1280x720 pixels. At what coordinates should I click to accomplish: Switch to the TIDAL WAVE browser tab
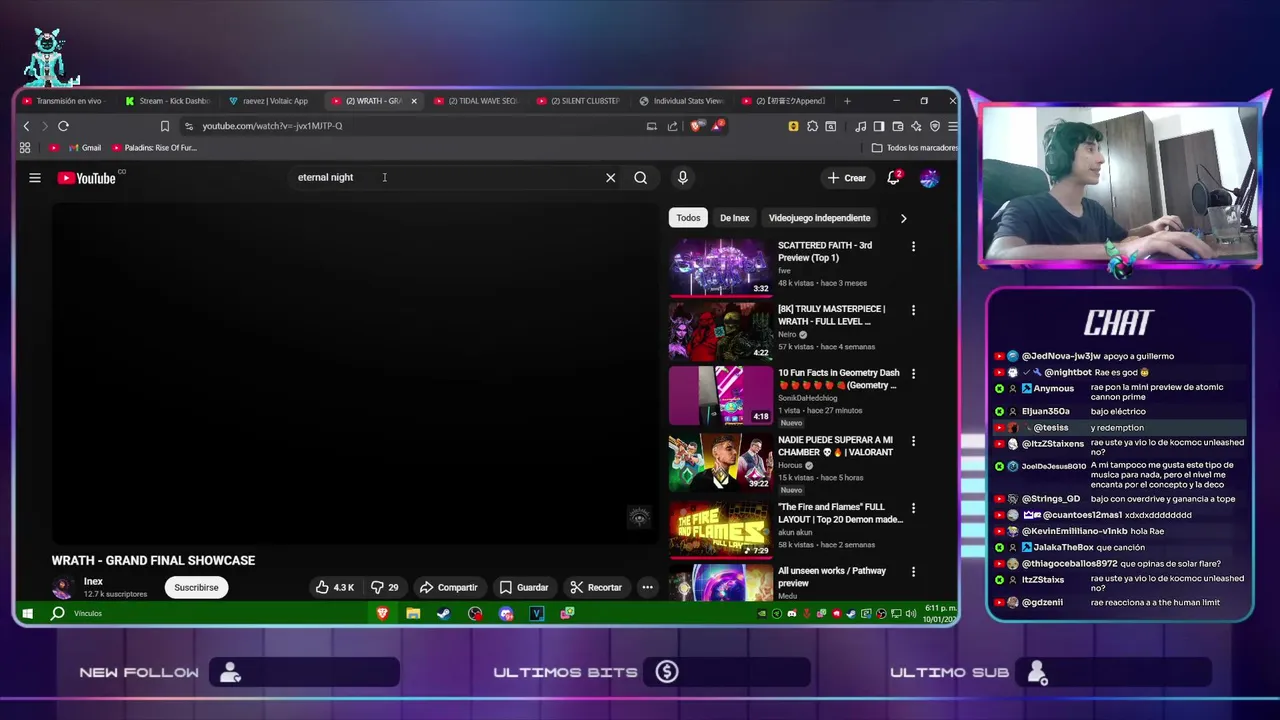476,101
